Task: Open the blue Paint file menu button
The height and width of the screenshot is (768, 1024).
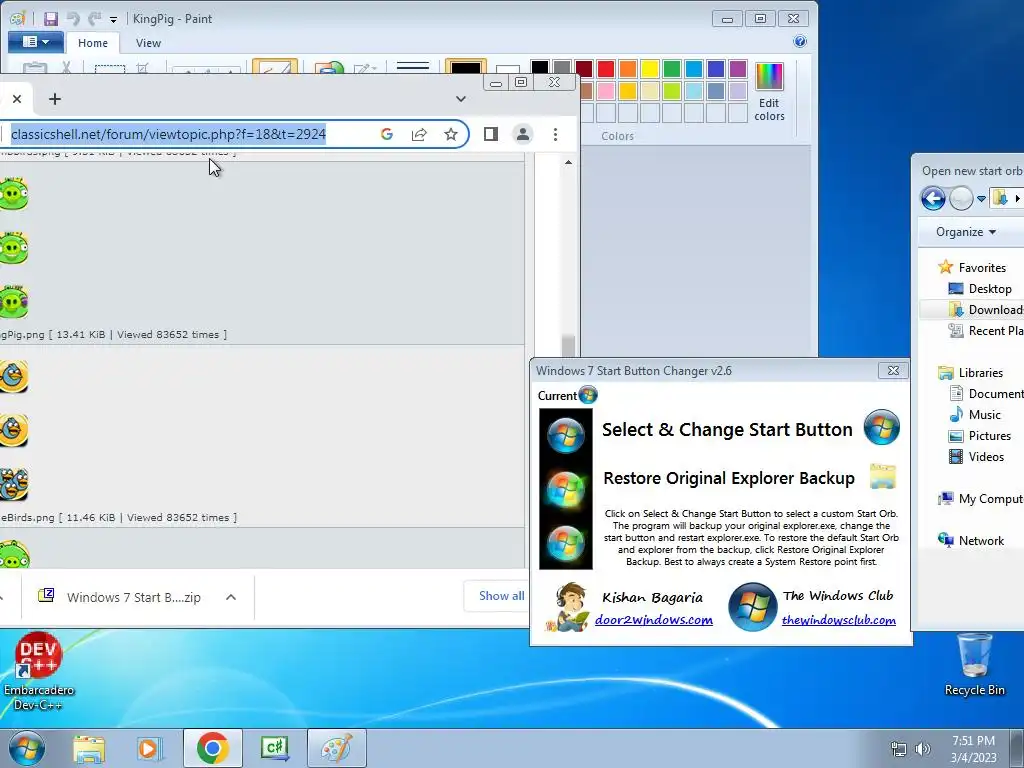Action: (x=36, y=42)
